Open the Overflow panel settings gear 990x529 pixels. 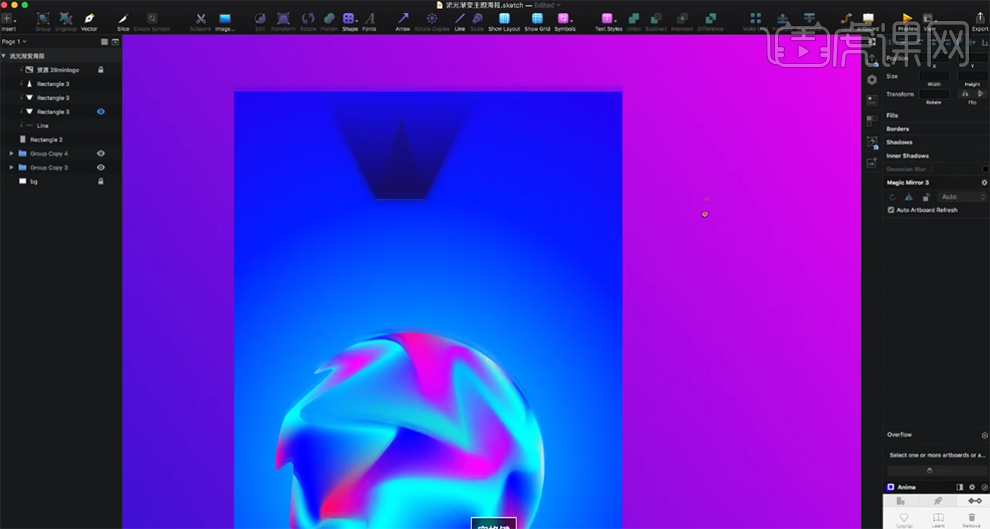pos(984,435)
